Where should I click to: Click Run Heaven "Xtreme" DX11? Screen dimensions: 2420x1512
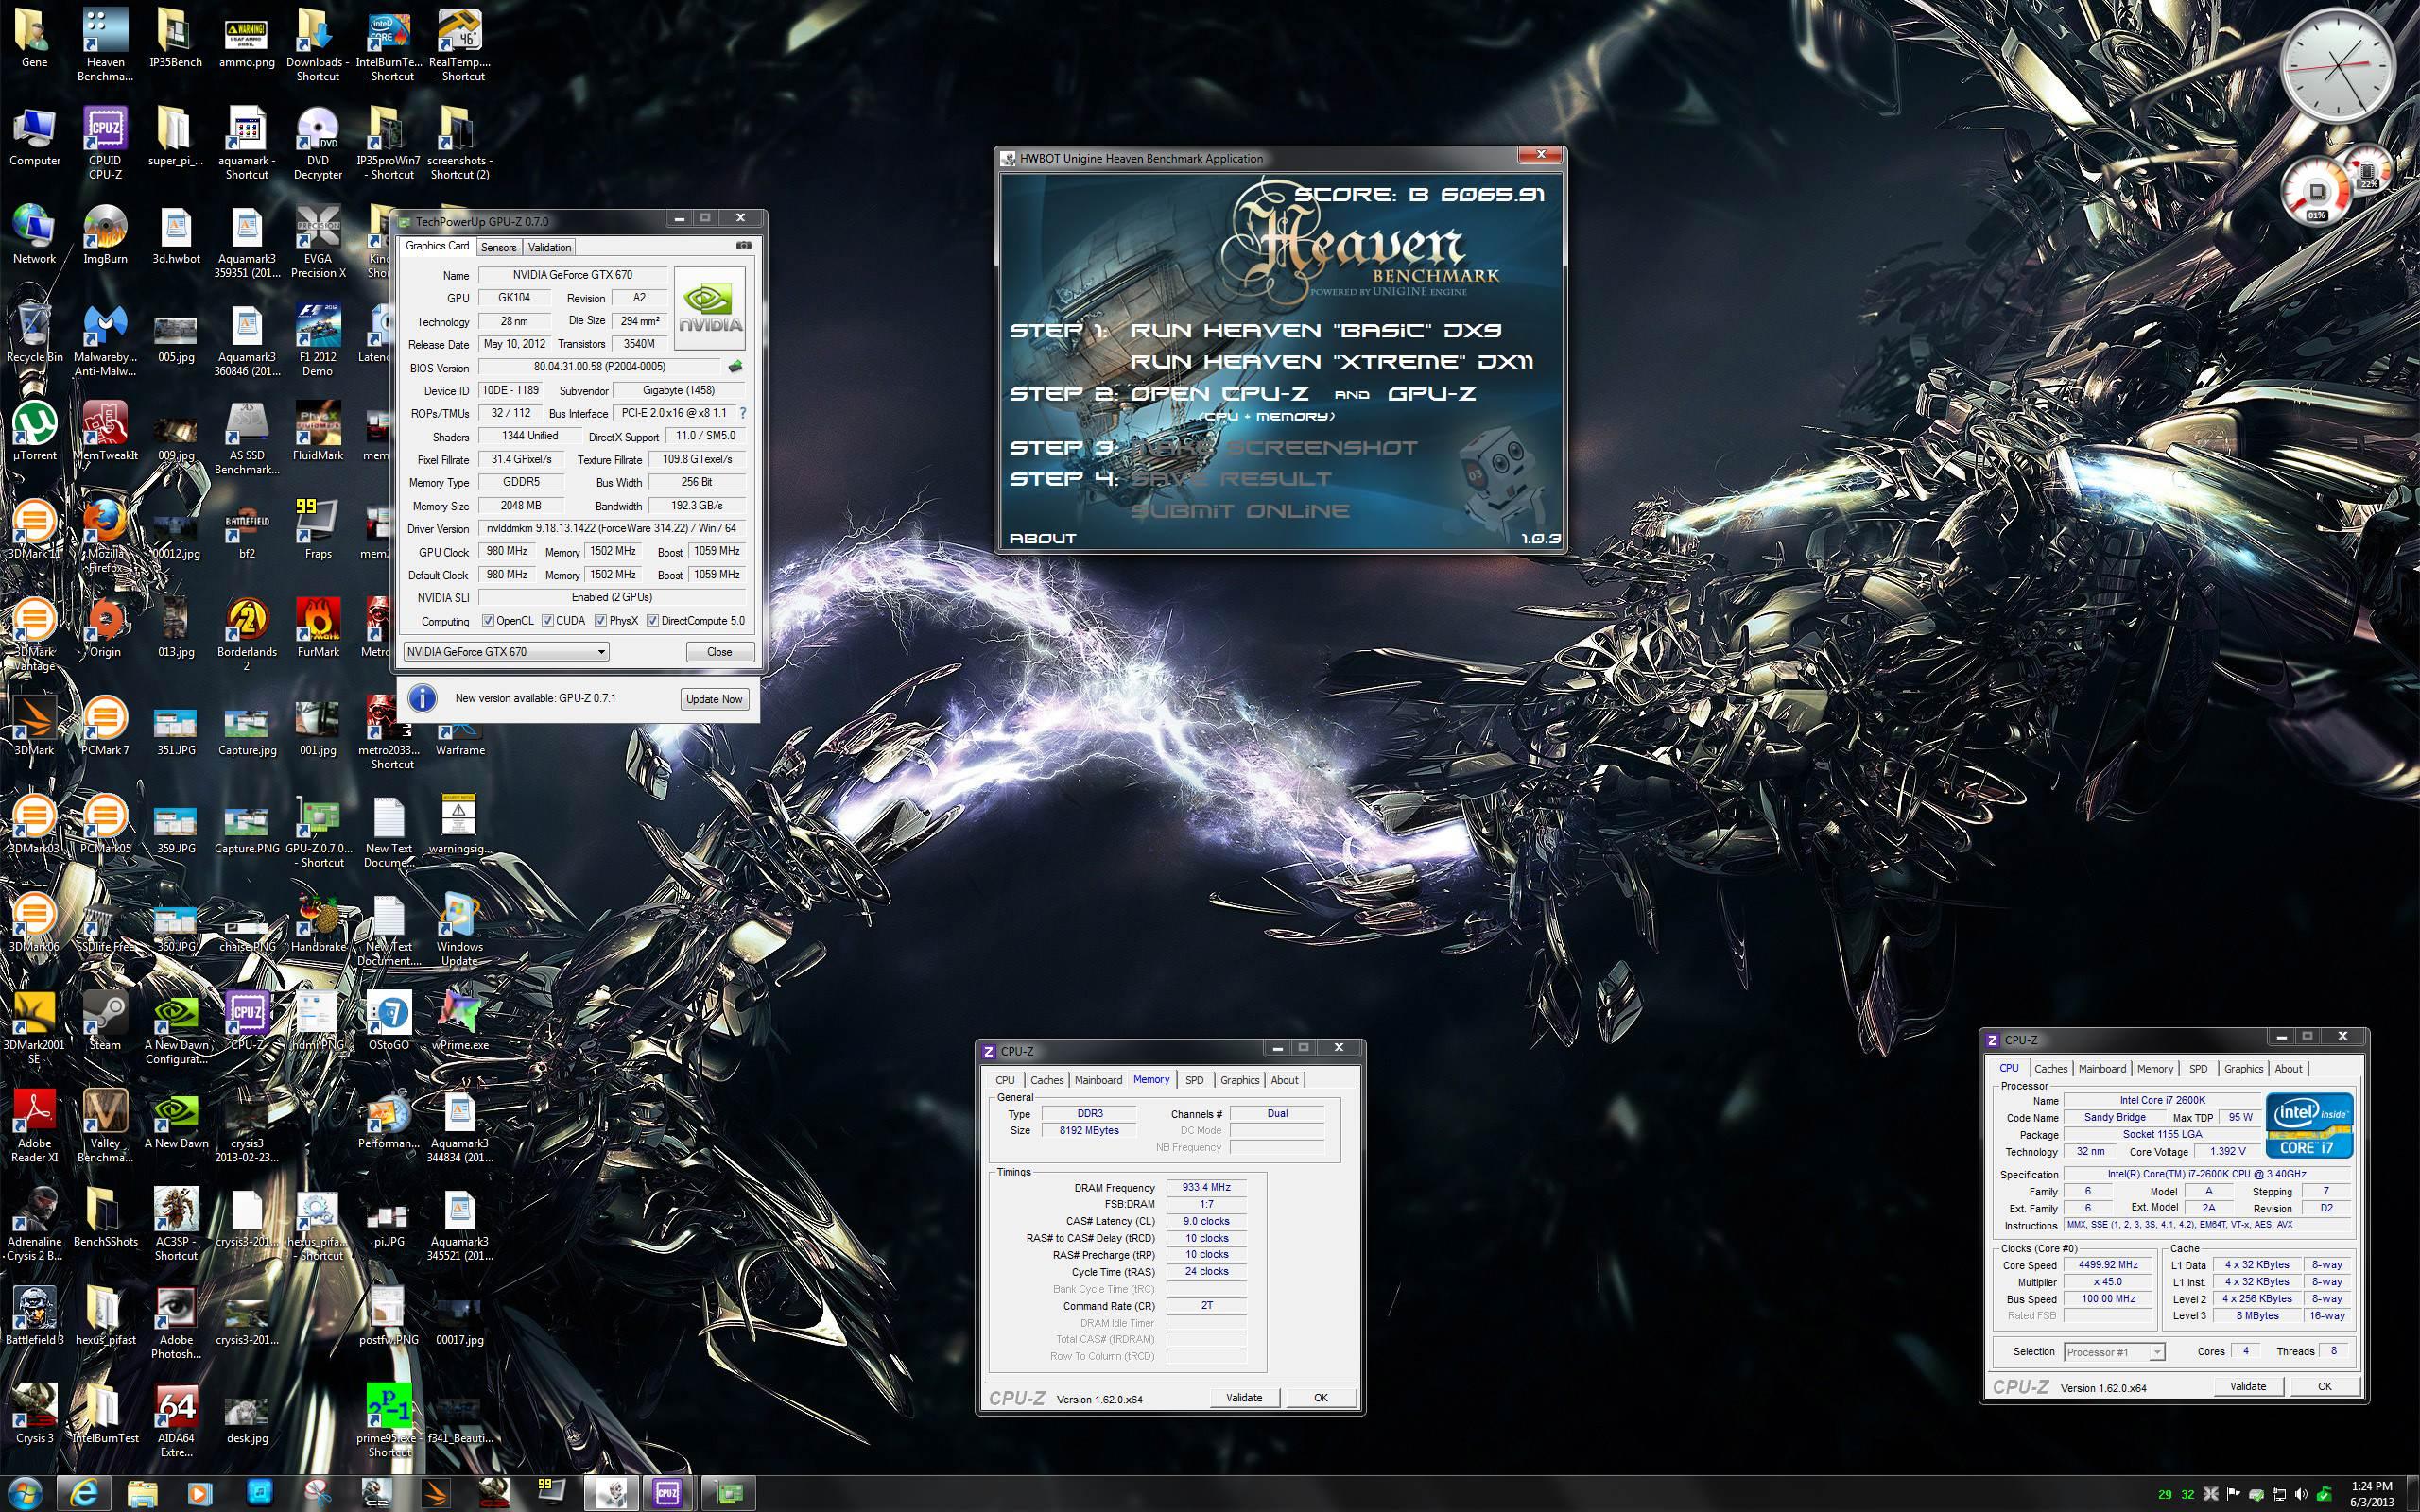[x=1331, y=362]
